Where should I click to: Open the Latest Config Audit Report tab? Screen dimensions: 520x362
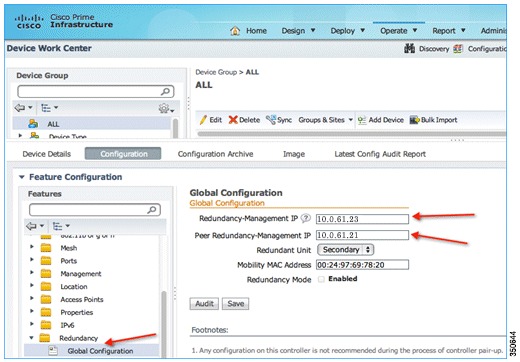coord(380,154)
